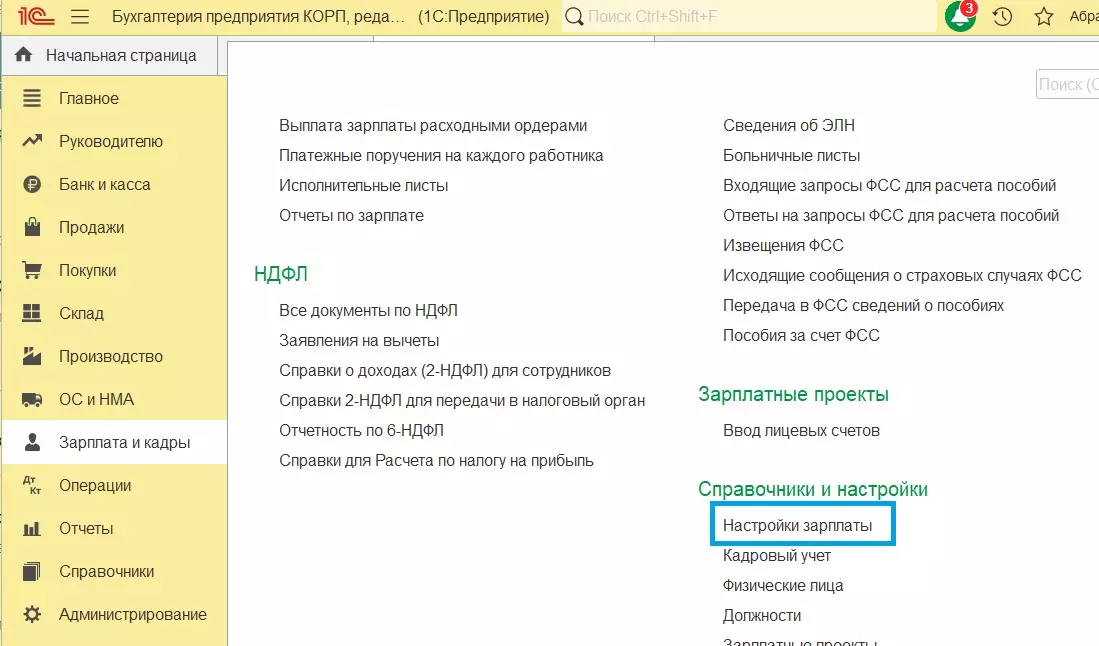Open Входящие запросы ФСС для расчета пособий
Image resolution: width=1099 pixels, height=646 pixels.
click(889, 186)
